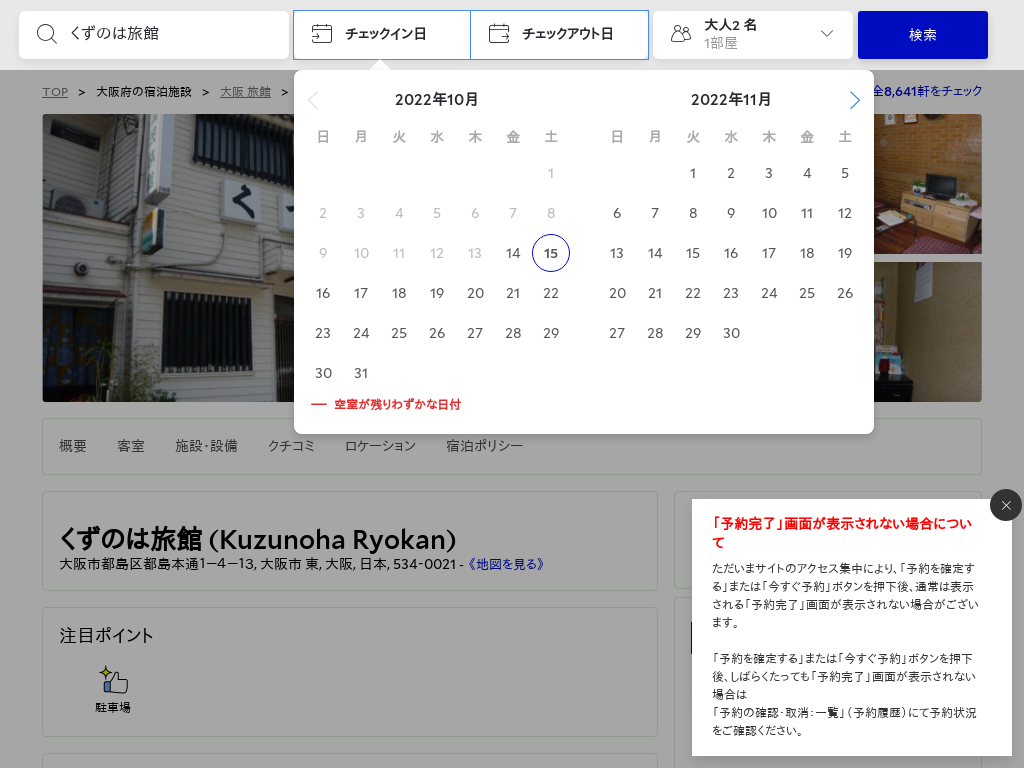Click the 地図を見る map link
The width and height of the screenshot is (1024, 768).
[506, 564]
